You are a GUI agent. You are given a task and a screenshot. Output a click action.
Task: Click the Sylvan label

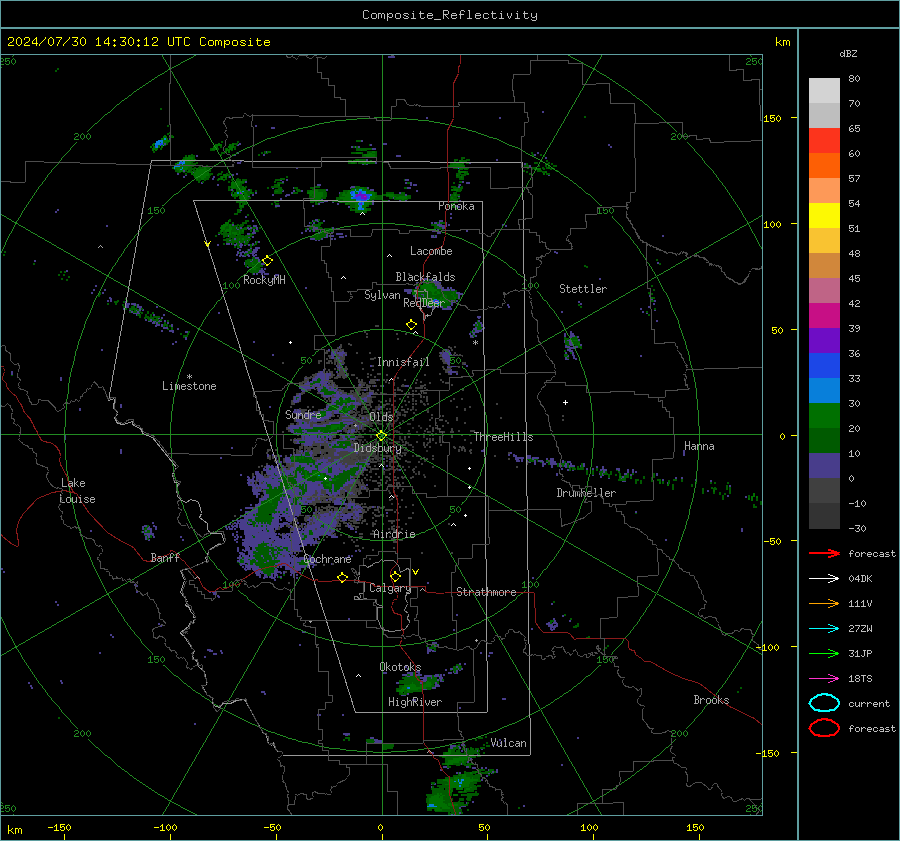point(382,295)
